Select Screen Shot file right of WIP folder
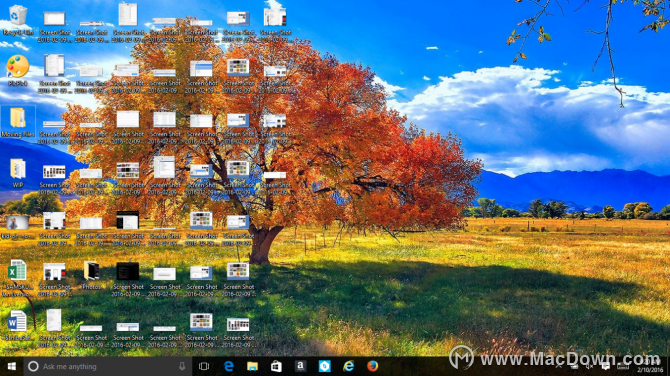Viewport: 670px width, 376px height. tap(54, 179)
